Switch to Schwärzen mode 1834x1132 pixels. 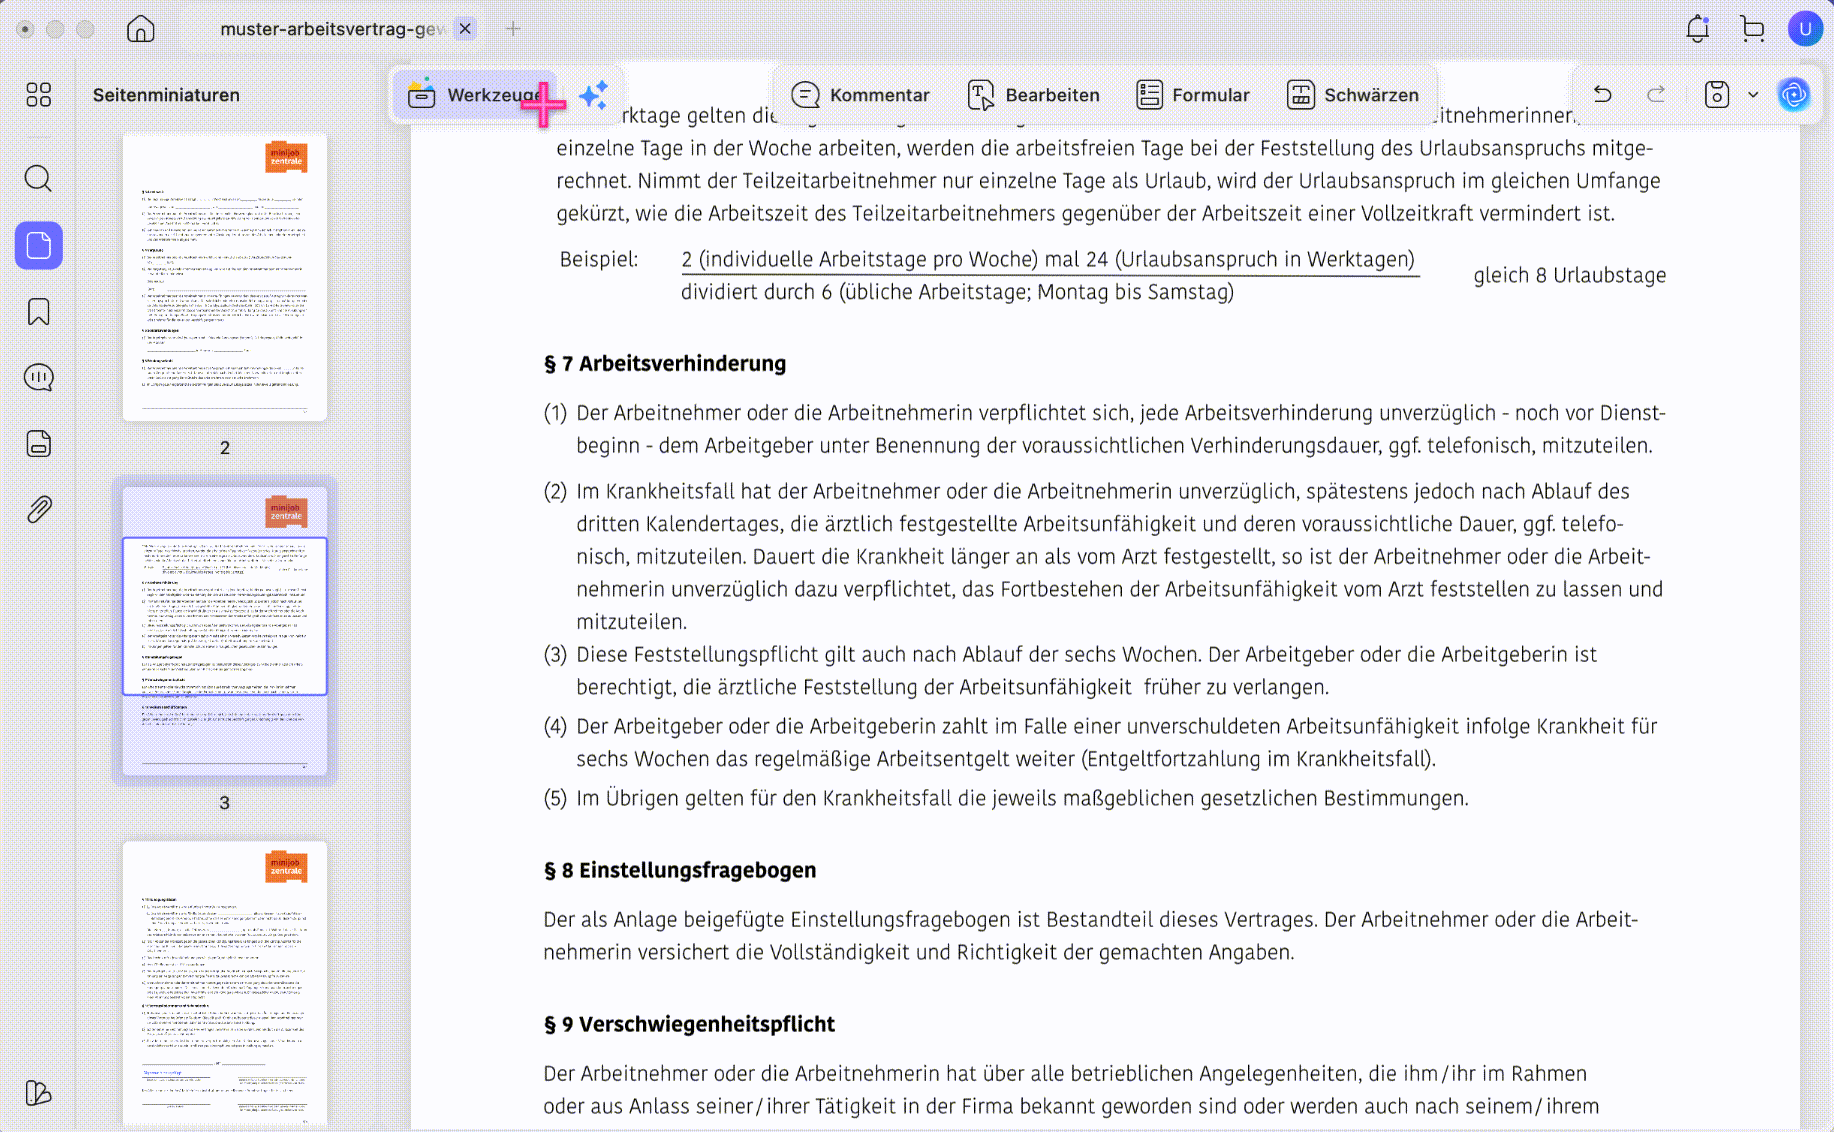coord(1352,95)
